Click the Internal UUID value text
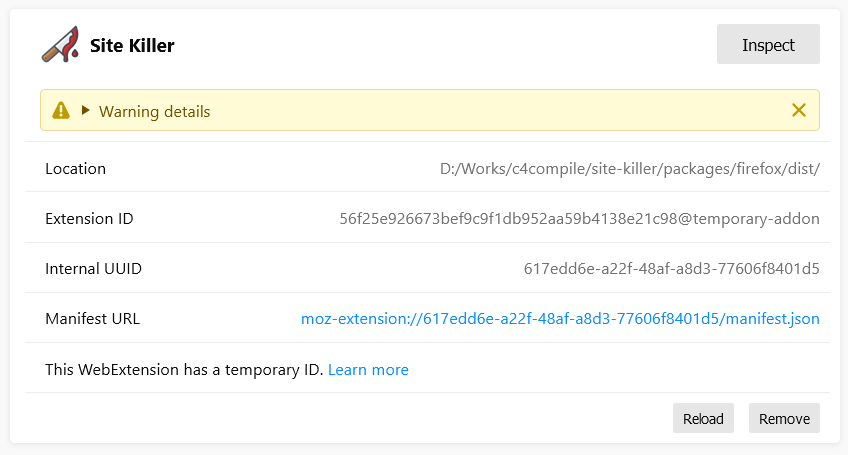 coord(671,269)
